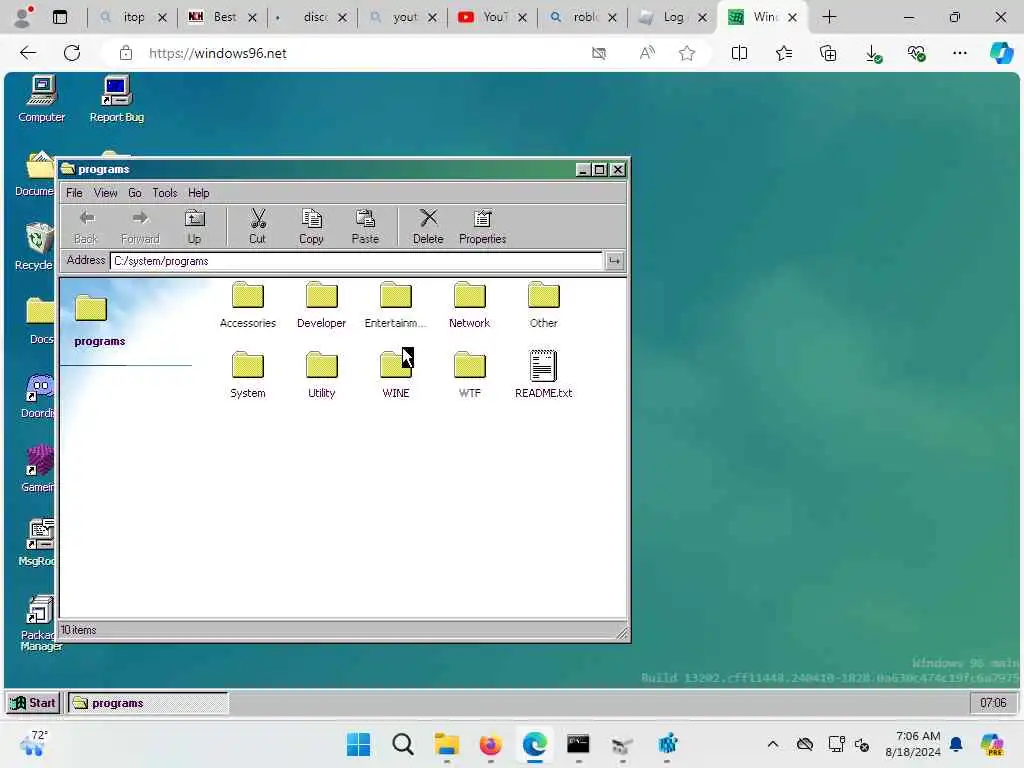Paste from clipboard in explorer
The height and width of the screenshot is (768, 1024).
365,227
